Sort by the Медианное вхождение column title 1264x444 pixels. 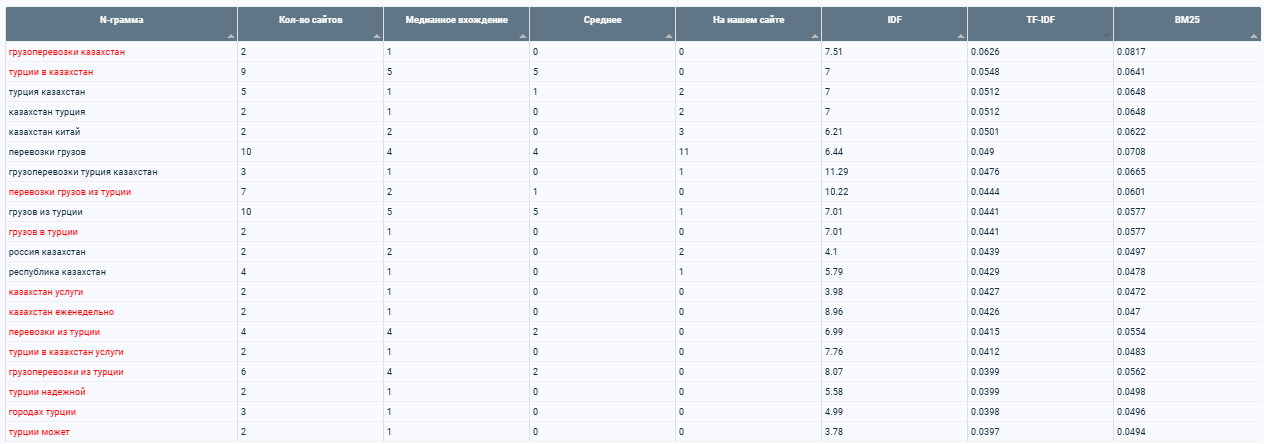pyautogui.click(x=456, y=20)
